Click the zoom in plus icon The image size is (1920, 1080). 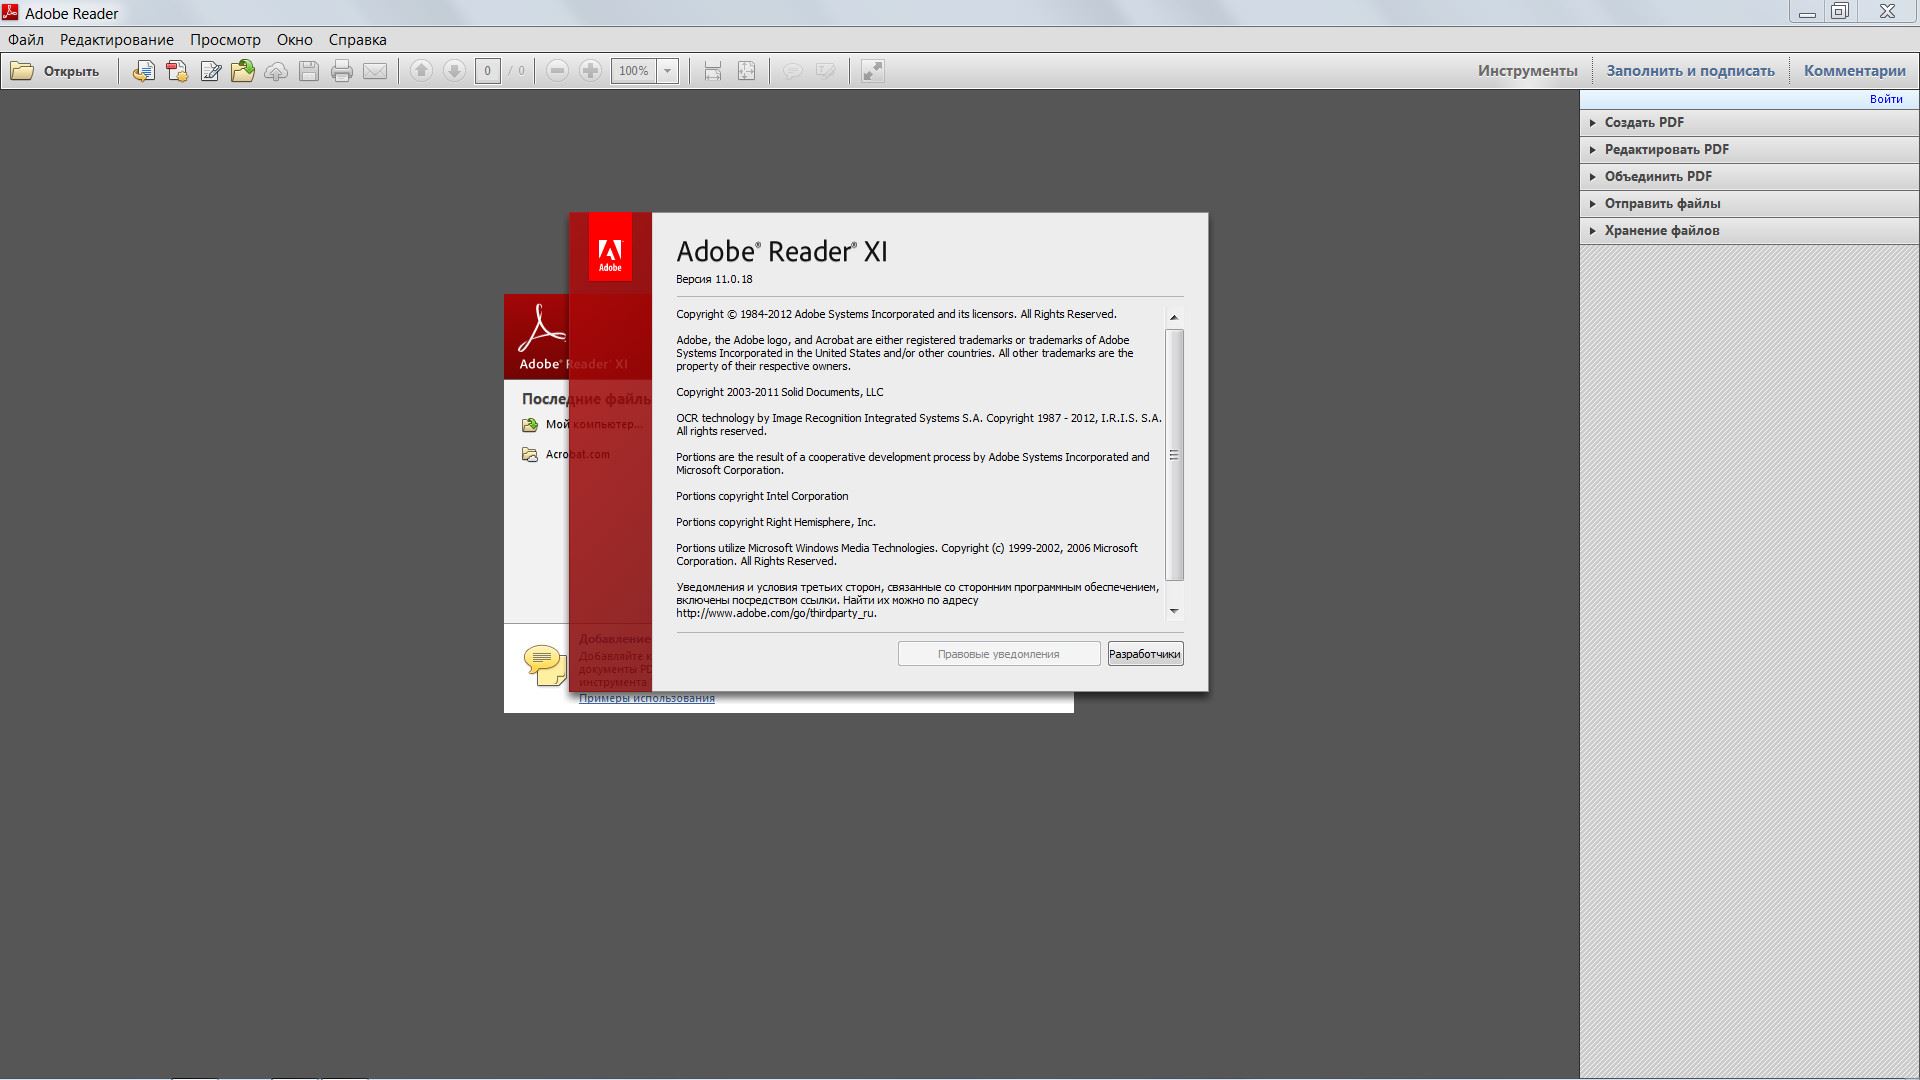pyautogui.click(x=591, y=71)
